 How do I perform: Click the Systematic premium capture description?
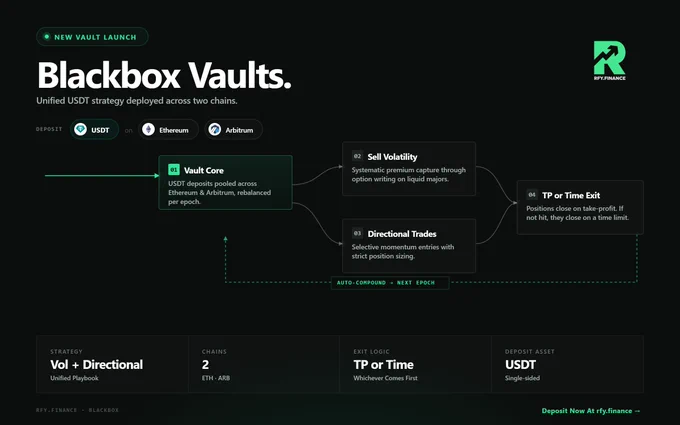409,174
